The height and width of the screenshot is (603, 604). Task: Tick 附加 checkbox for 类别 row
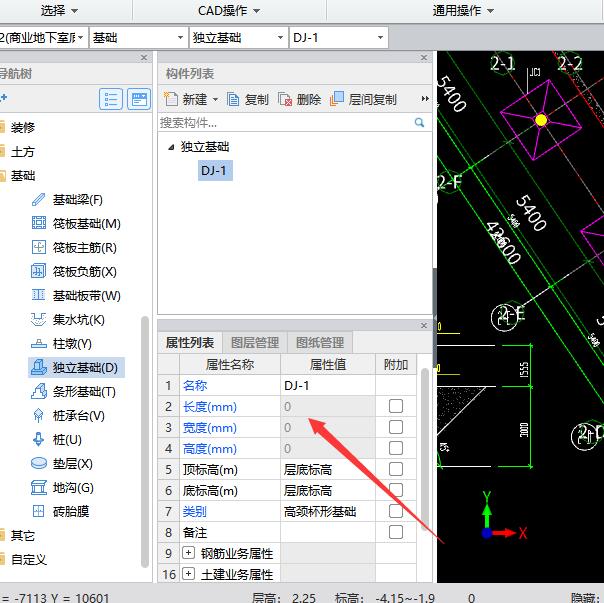tap(396, 511)
